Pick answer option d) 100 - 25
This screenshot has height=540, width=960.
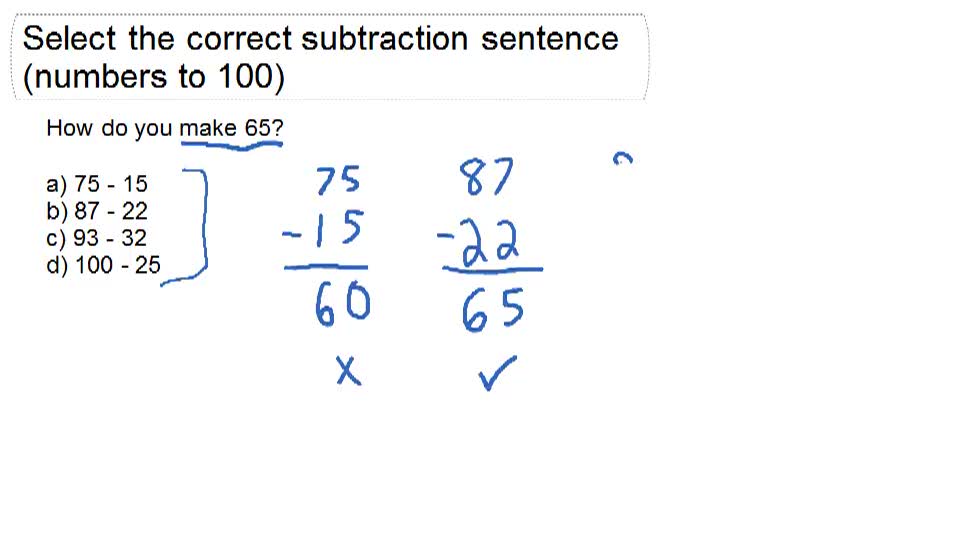pyautogui.click(x=103, y=265)
